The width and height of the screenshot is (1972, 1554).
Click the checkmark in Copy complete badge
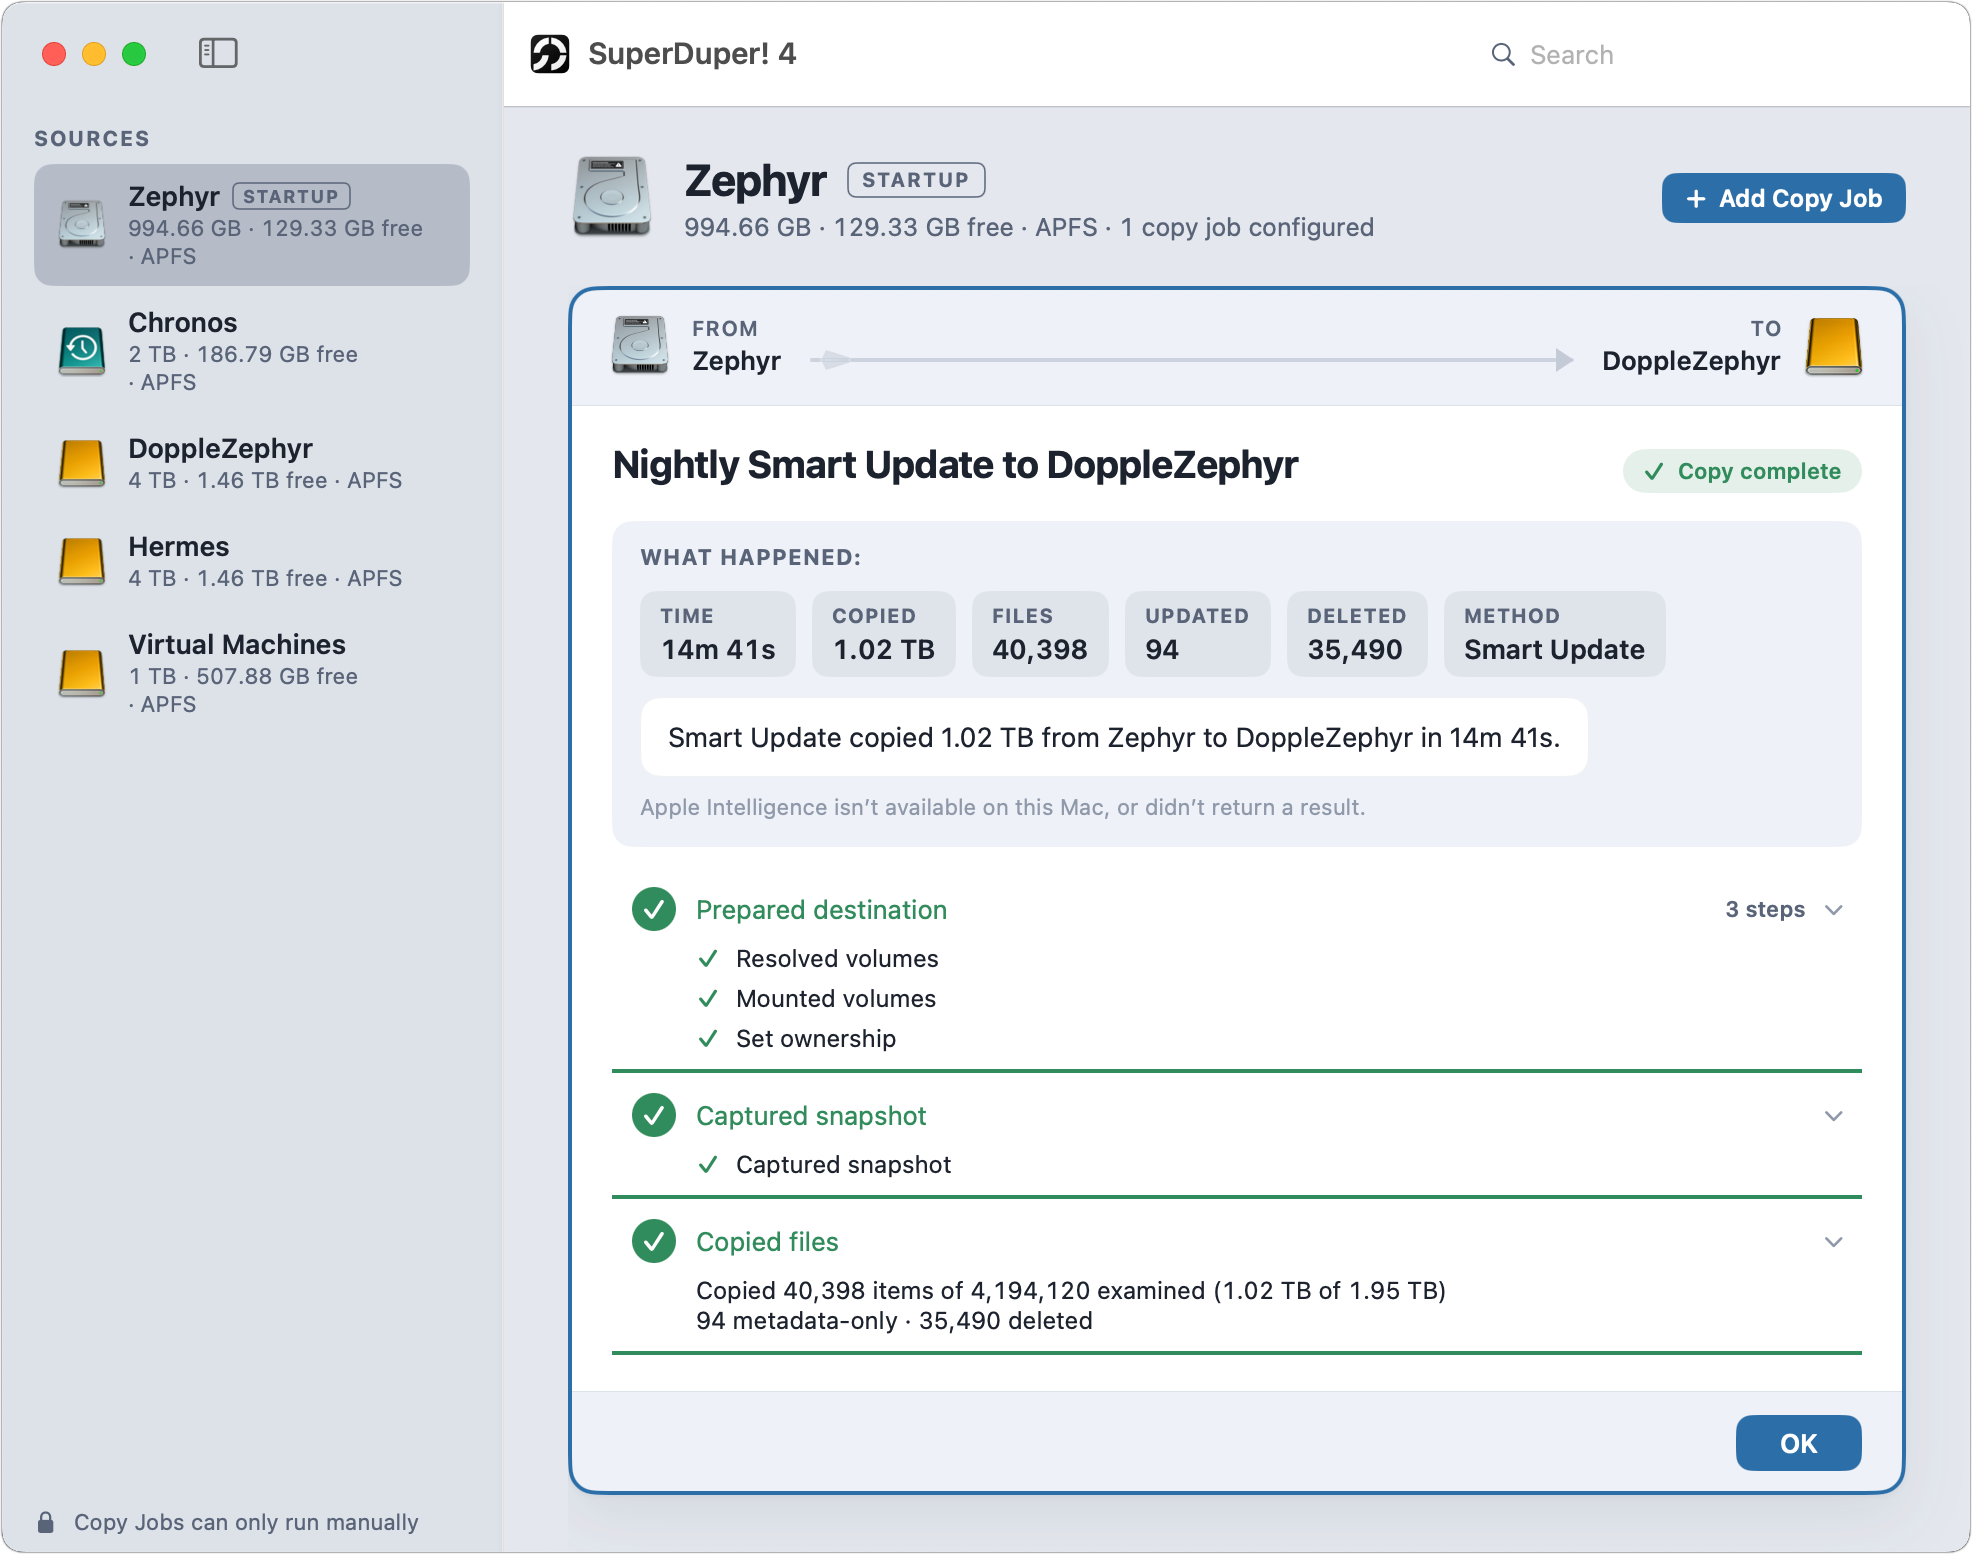pyautogui.click(x=1654, y=471)
